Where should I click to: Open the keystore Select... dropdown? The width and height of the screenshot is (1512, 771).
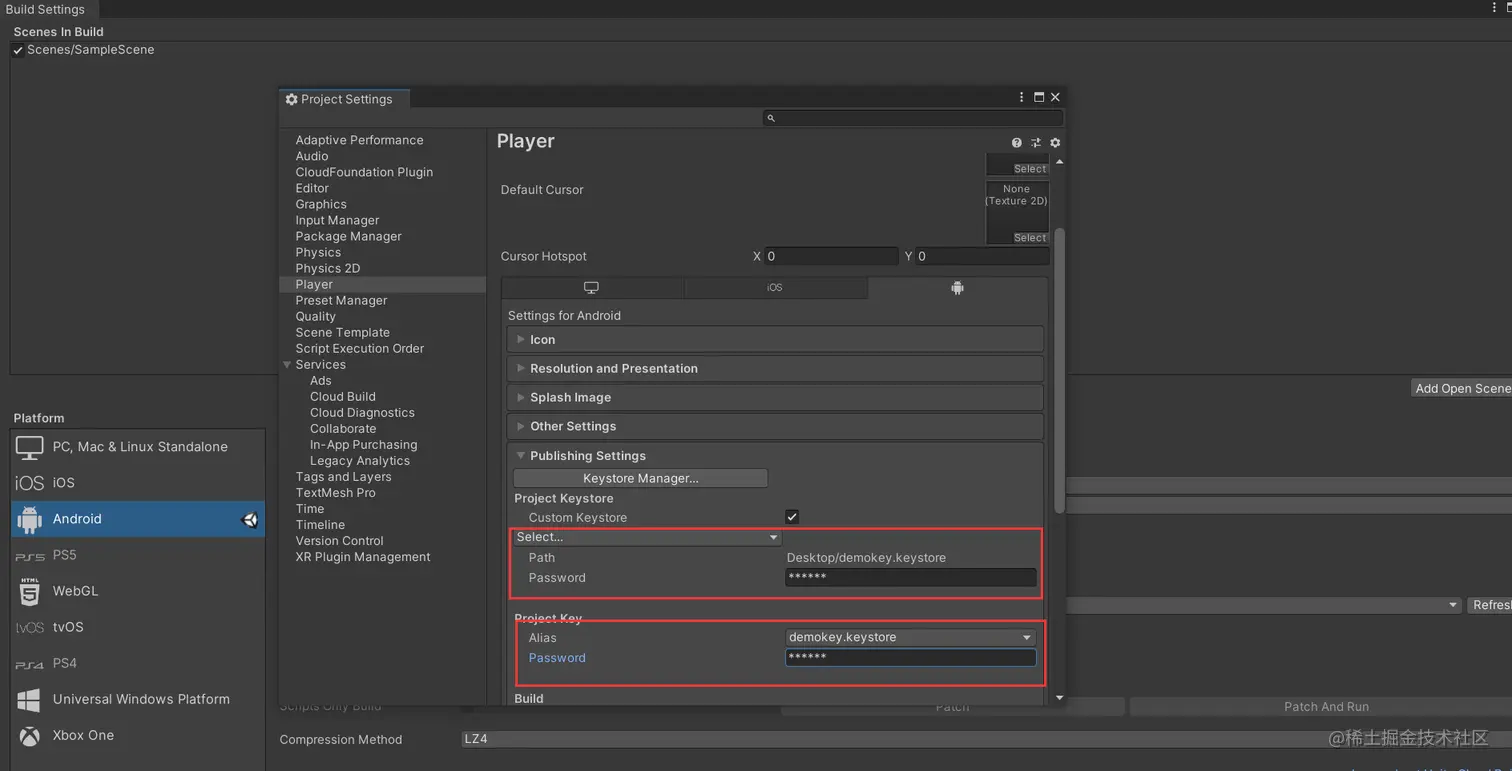coord(647,537)
